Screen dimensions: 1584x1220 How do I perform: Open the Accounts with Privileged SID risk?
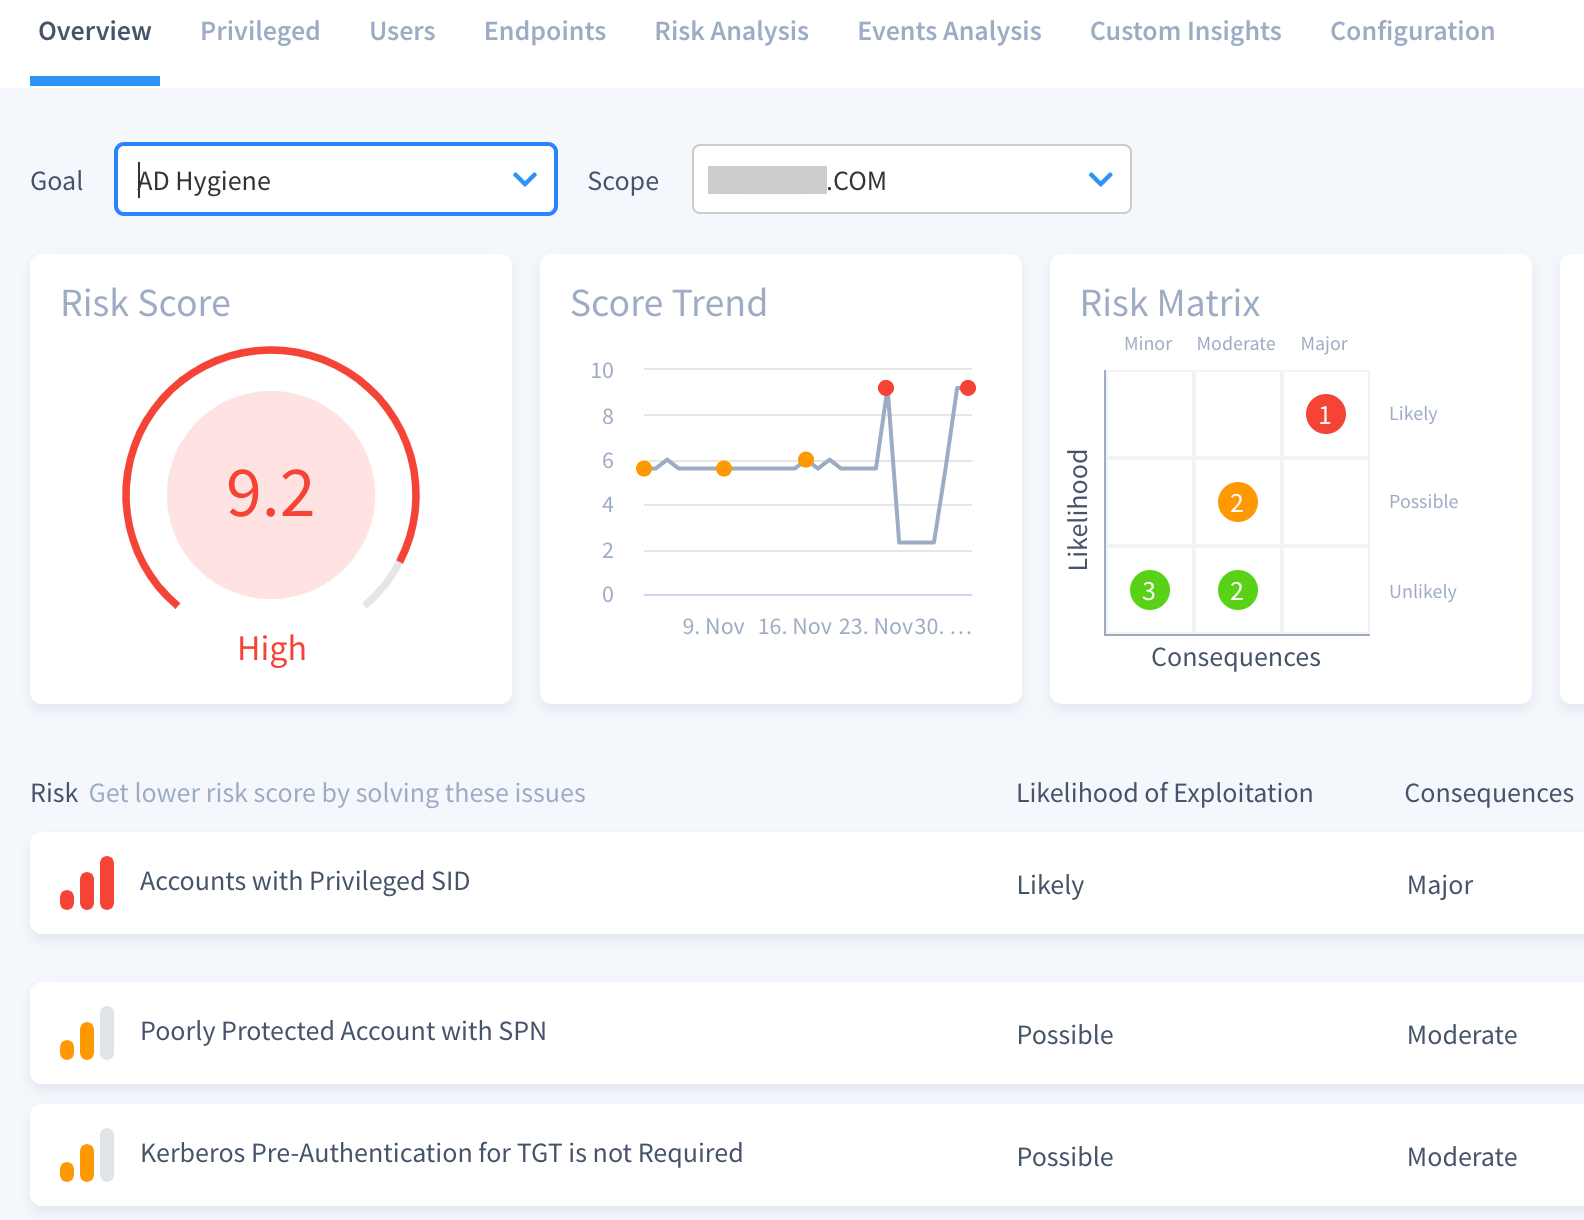pyautogui.click(x=305, y=881)
